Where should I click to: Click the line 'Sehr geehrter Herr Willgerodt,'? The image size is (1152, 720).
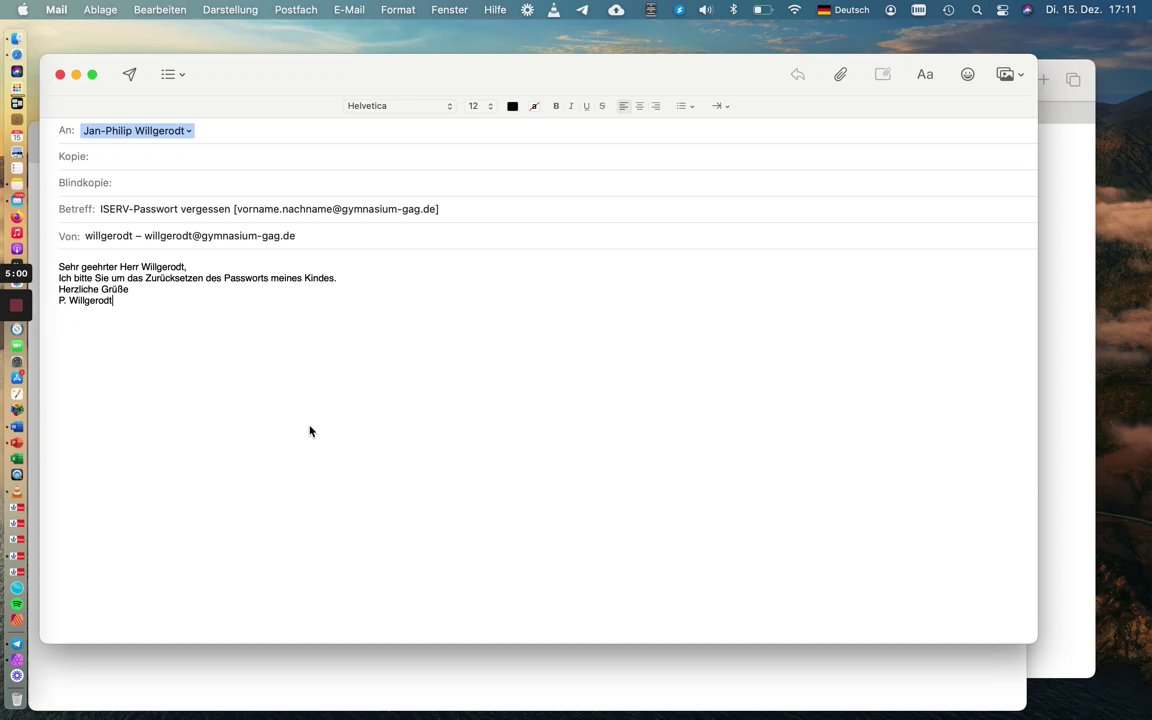pos(123,267)
